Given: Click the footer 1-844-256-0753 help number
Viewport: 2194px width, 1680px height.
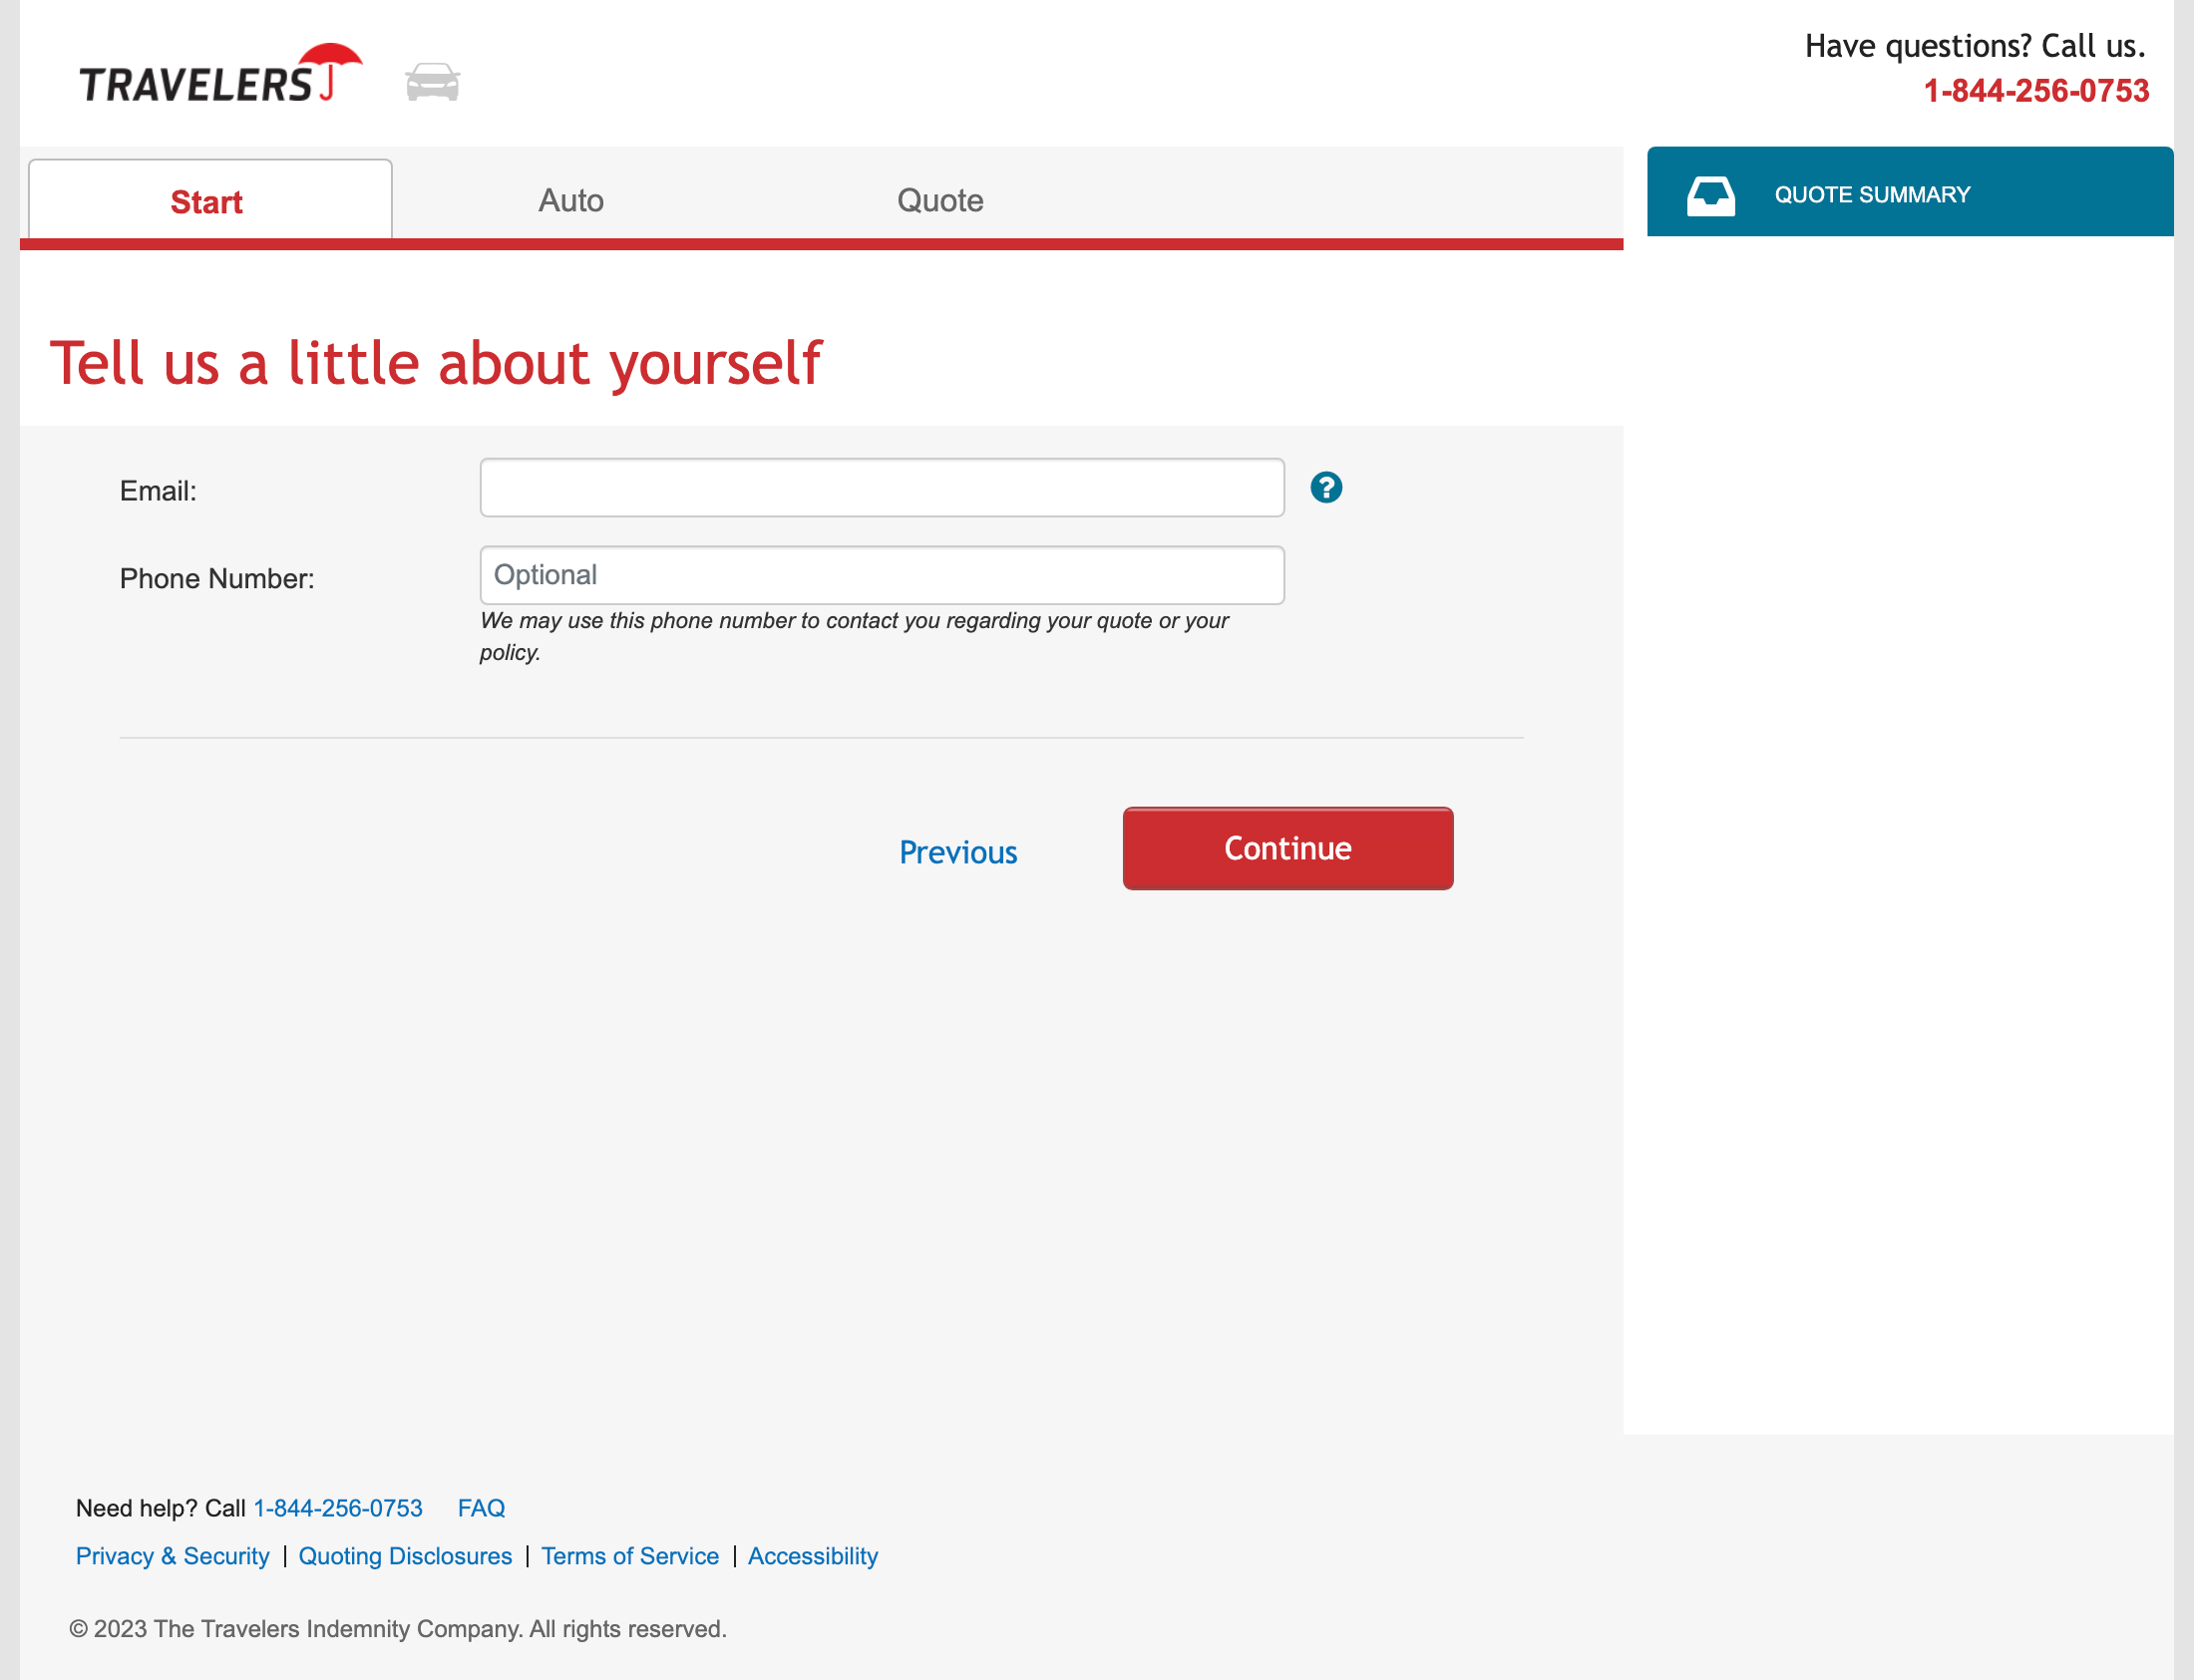Looking at the screenshot, I should click(x=338, y=1508).
